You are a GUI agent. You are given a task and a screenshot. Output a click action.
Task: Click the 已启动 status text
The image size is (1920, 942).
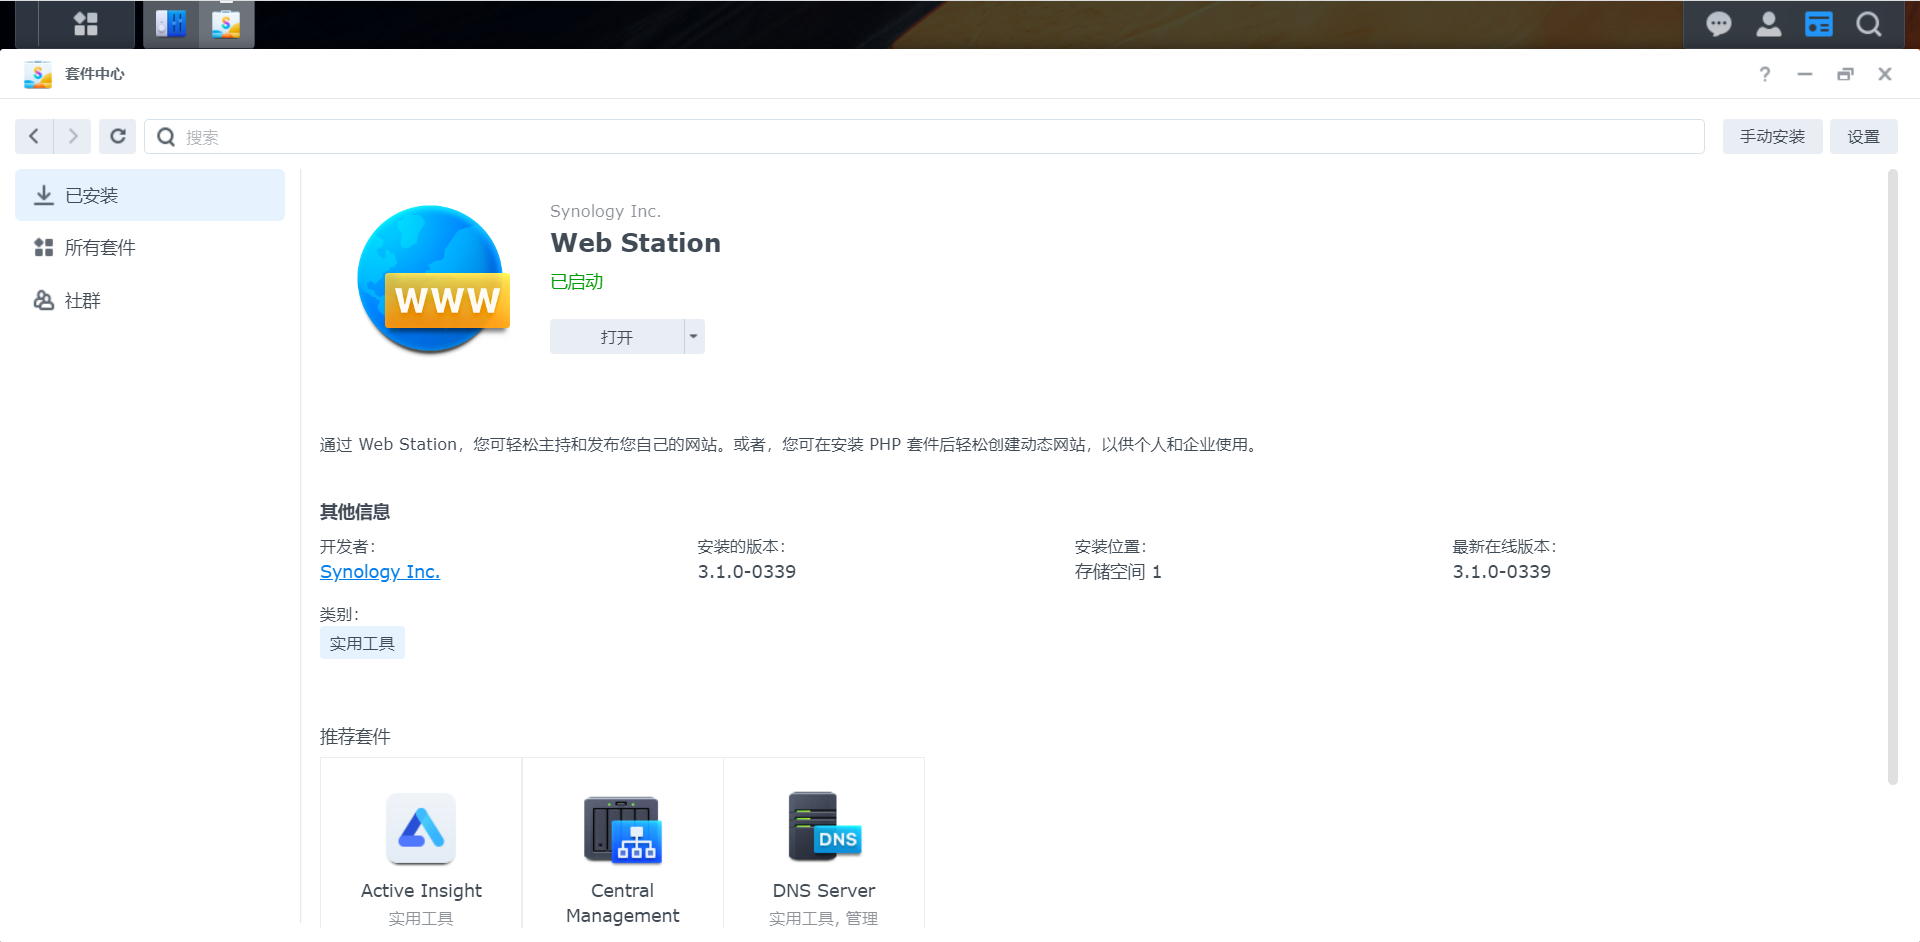coord(577,282)
